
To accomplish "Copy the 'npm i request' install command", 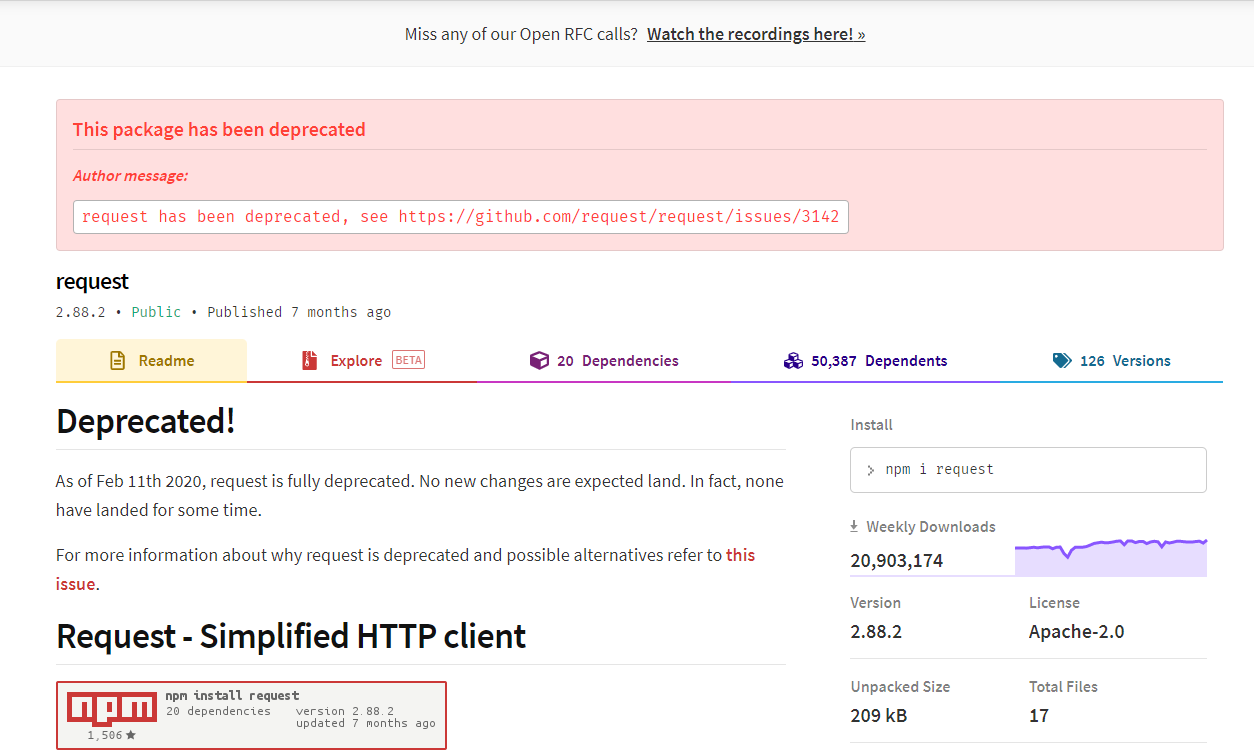I will coord(1028,470).
